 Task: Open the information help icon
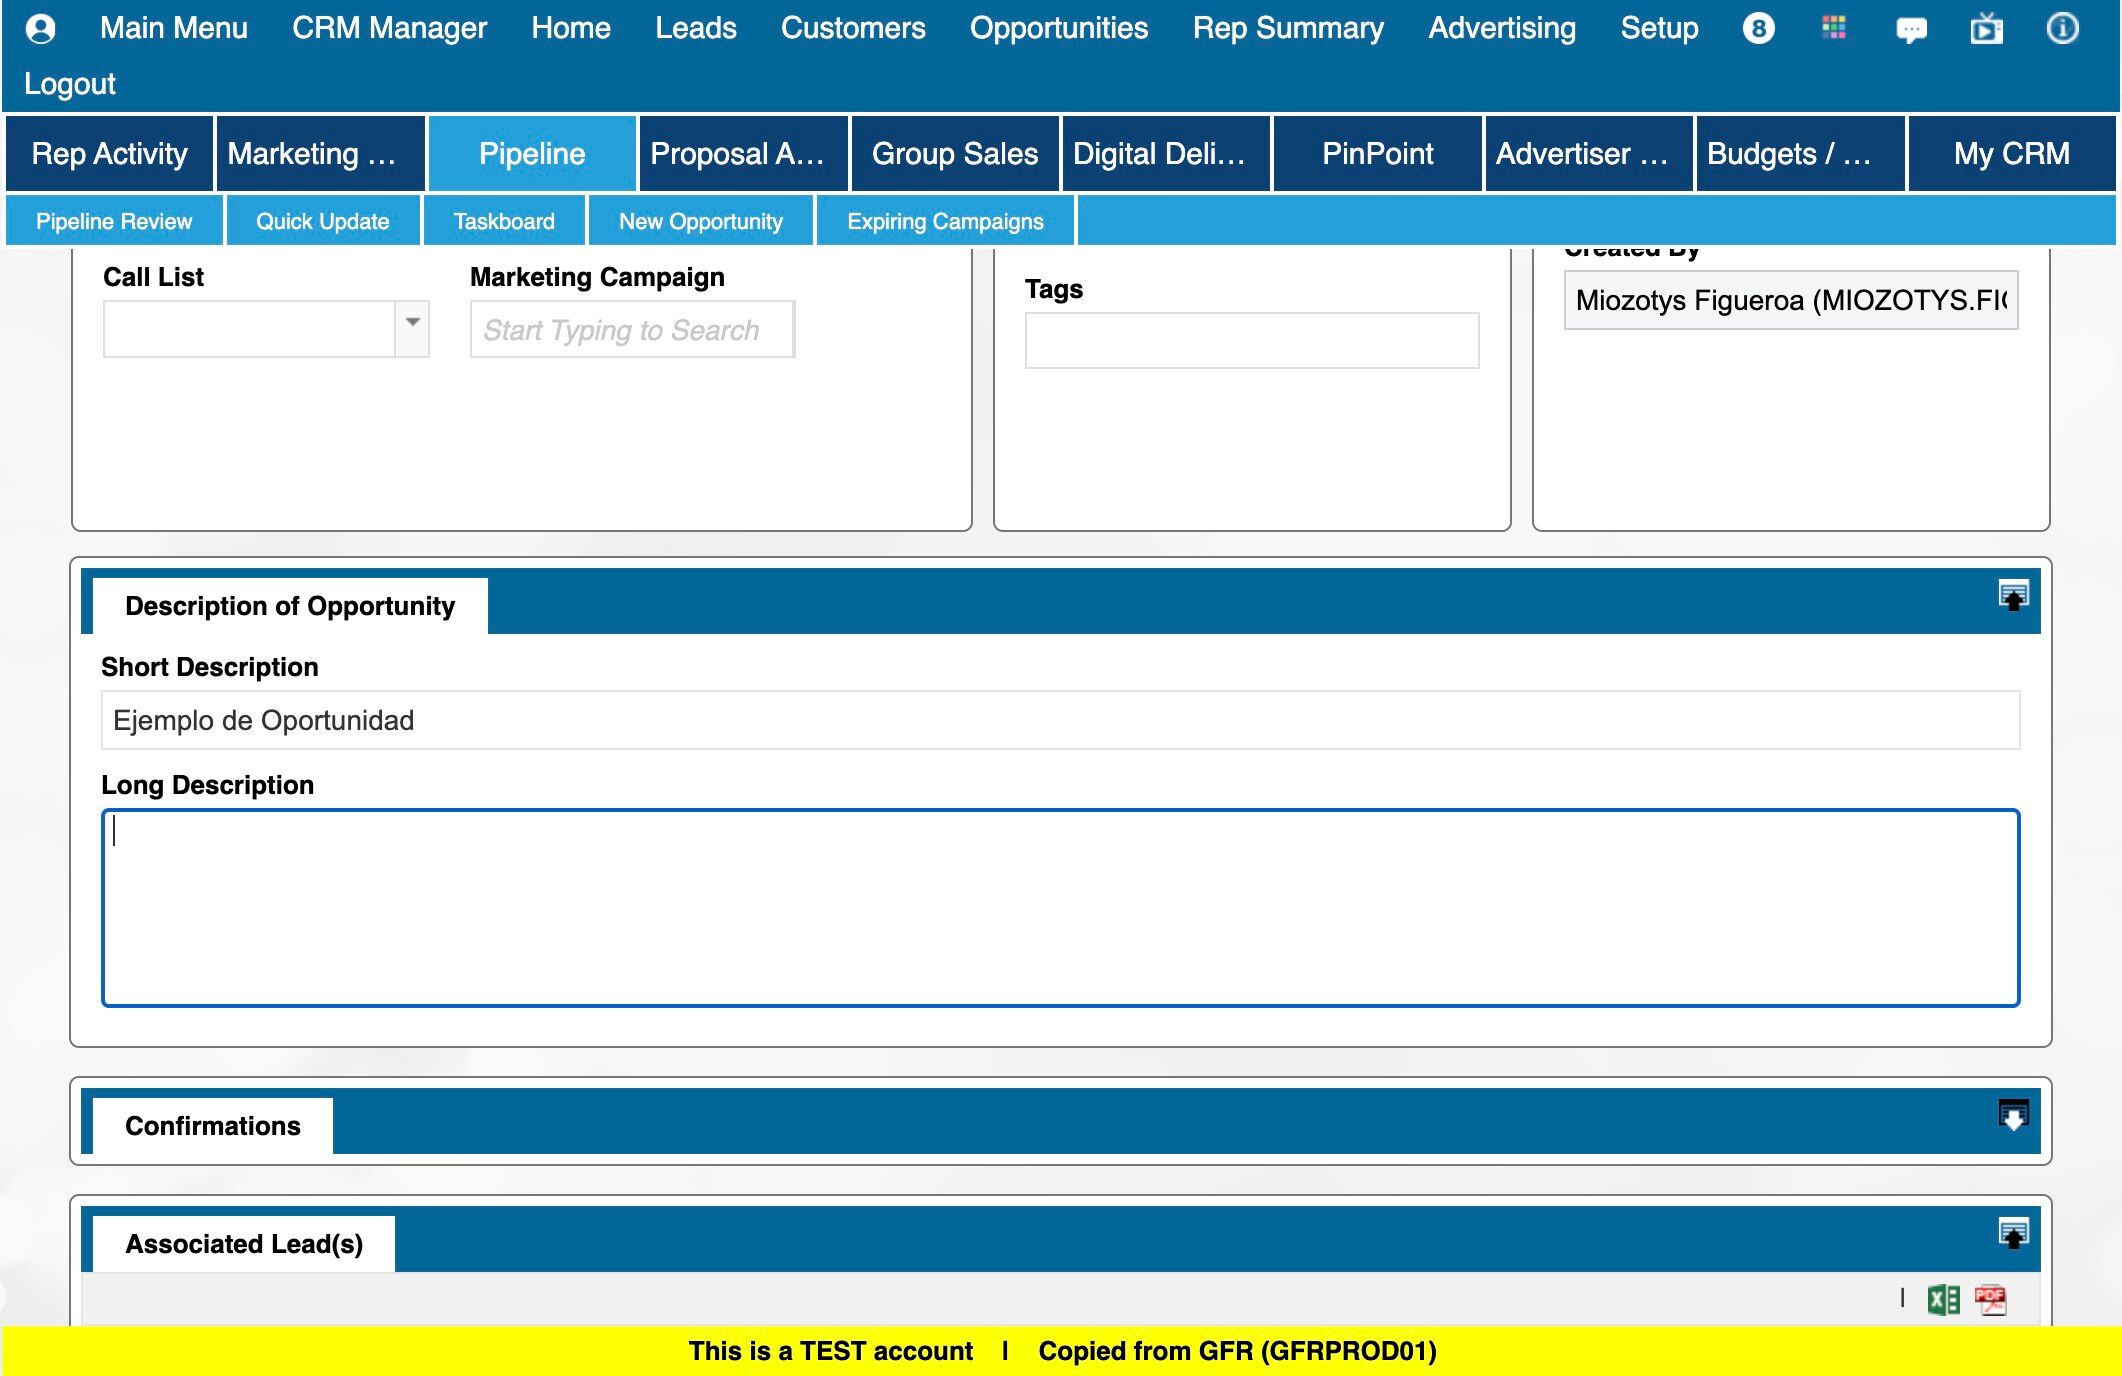click(x=2062, y=28)
